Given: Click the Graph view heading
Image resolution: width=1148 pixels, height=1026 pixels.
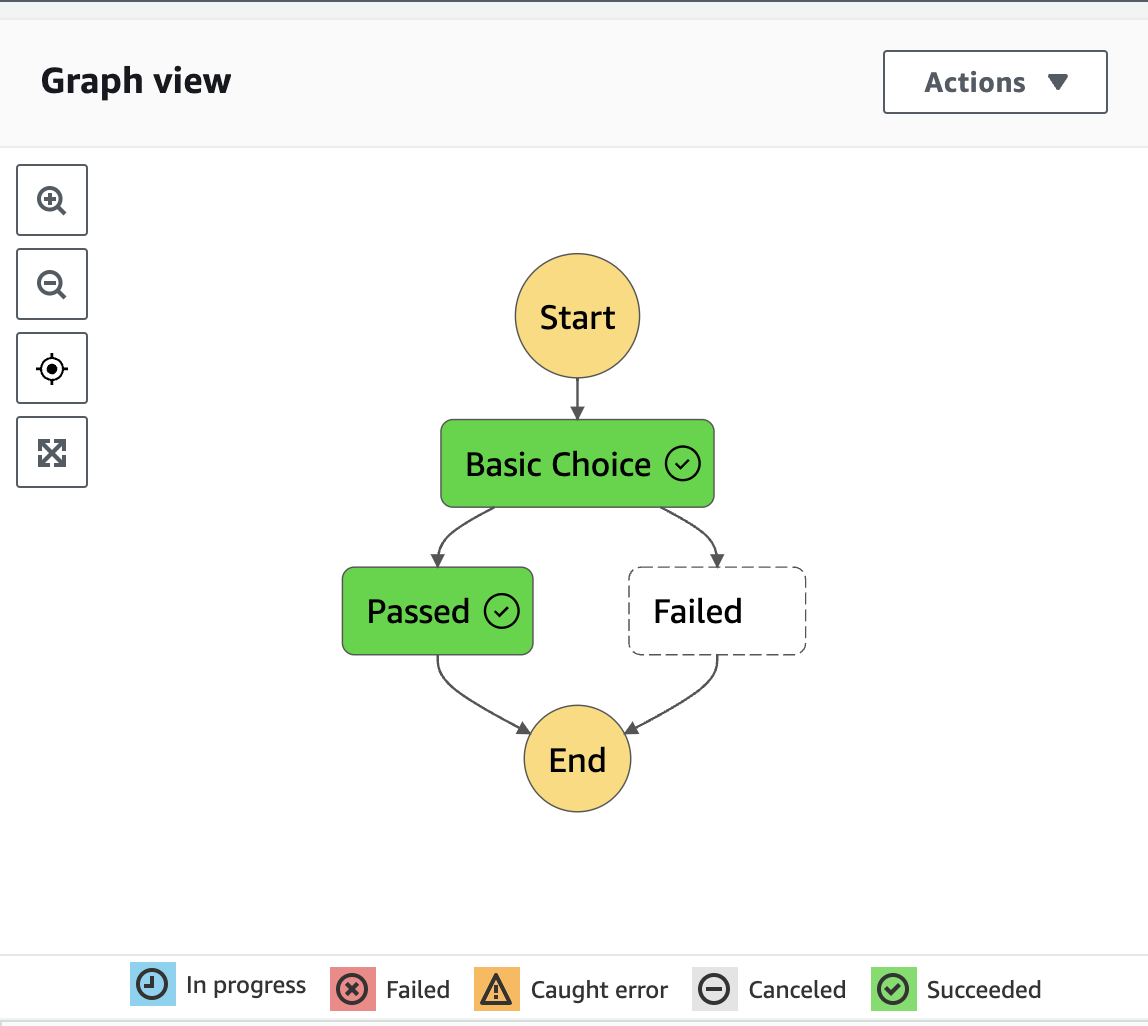Looking at the screenshot, I should pyautogui.click(x=136, y=81).
